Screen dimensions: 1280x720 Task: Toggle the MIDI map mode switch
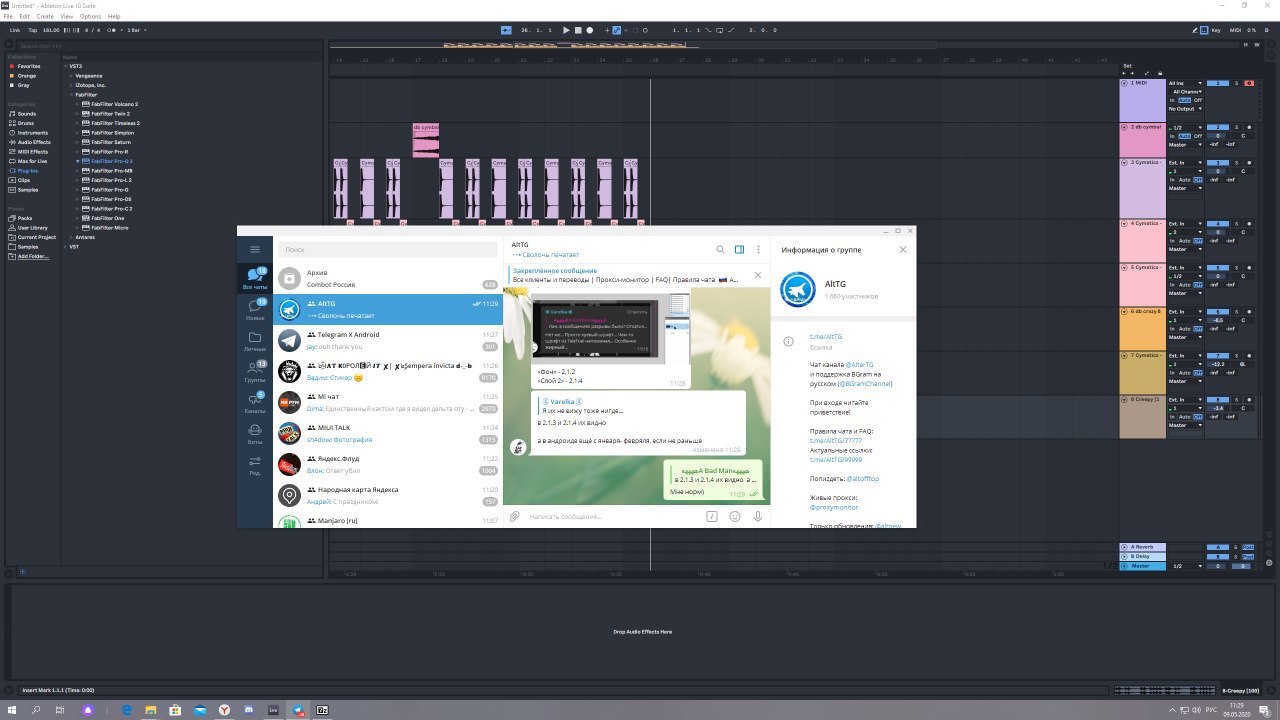point(1235,30)
